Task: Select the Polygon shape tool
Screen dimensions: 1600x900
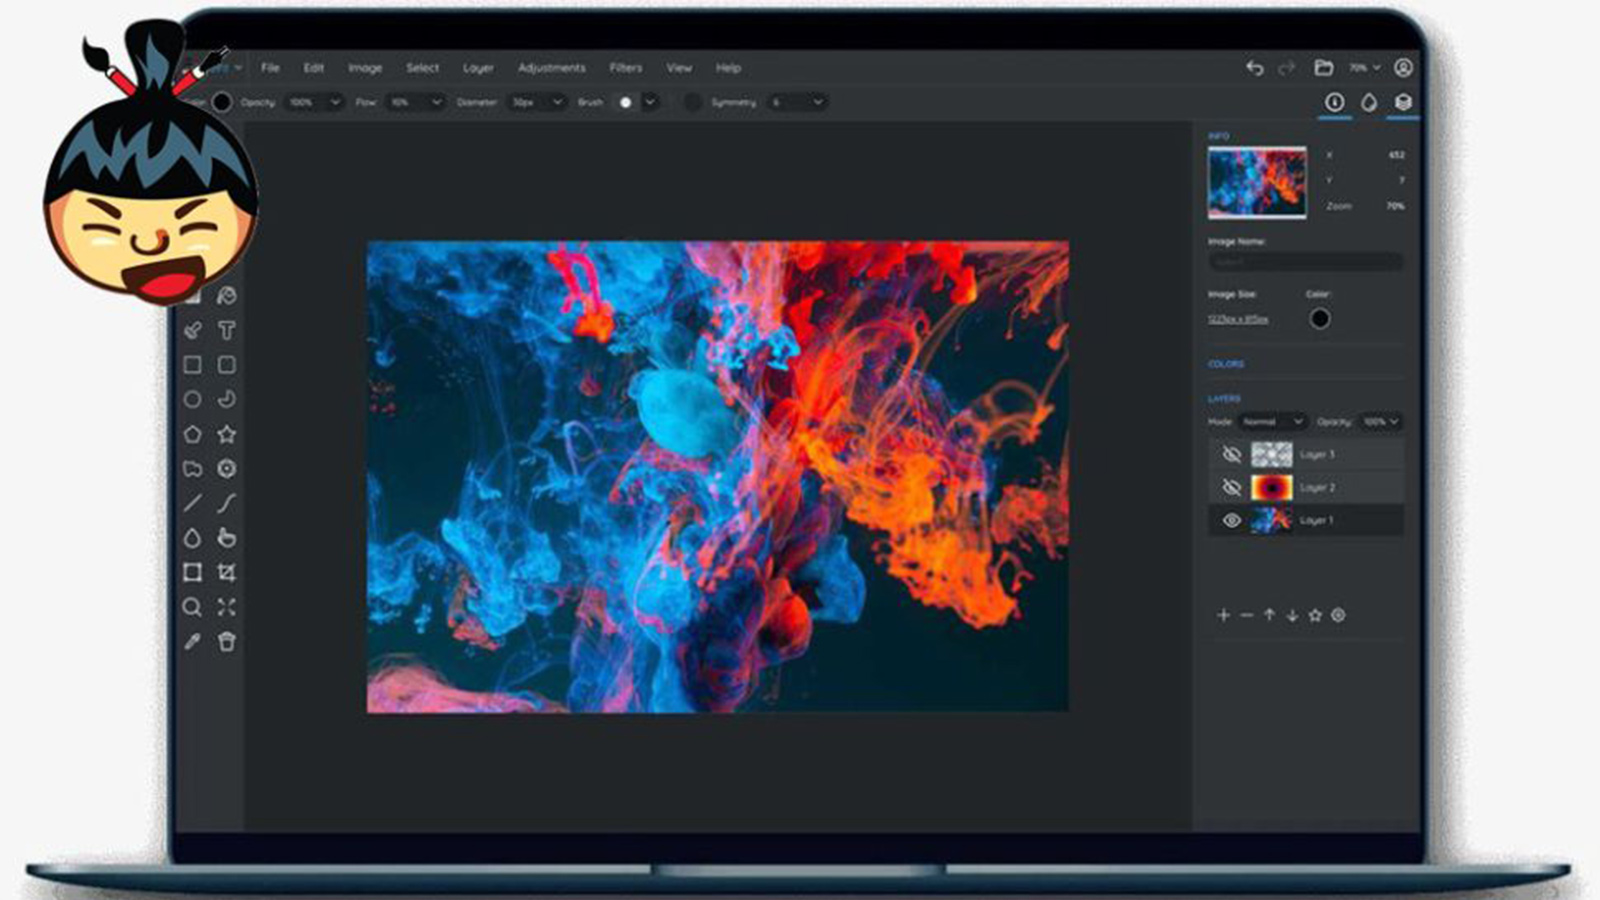Action: [x=192, y=434]
